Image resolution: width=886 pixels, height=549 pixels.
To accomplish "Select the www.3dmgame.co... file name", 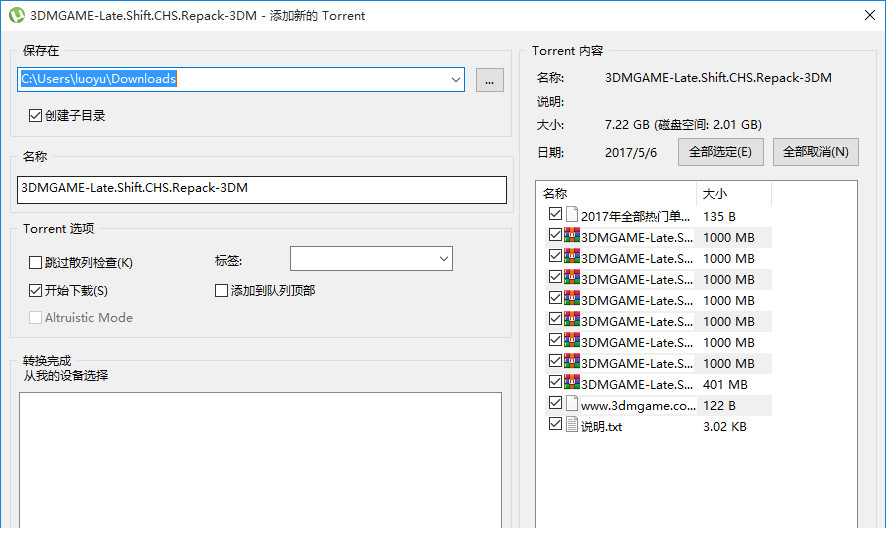I will click(638, 406).
